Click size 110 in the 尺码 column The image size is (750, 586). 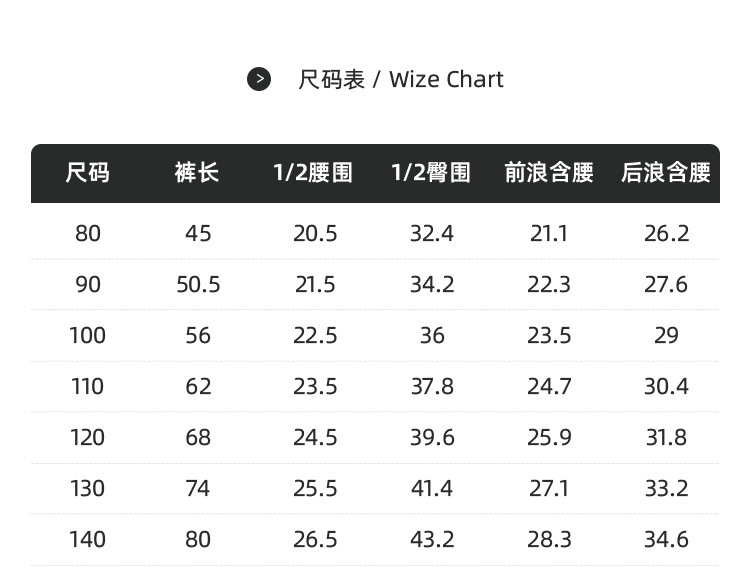click(88, 387)
